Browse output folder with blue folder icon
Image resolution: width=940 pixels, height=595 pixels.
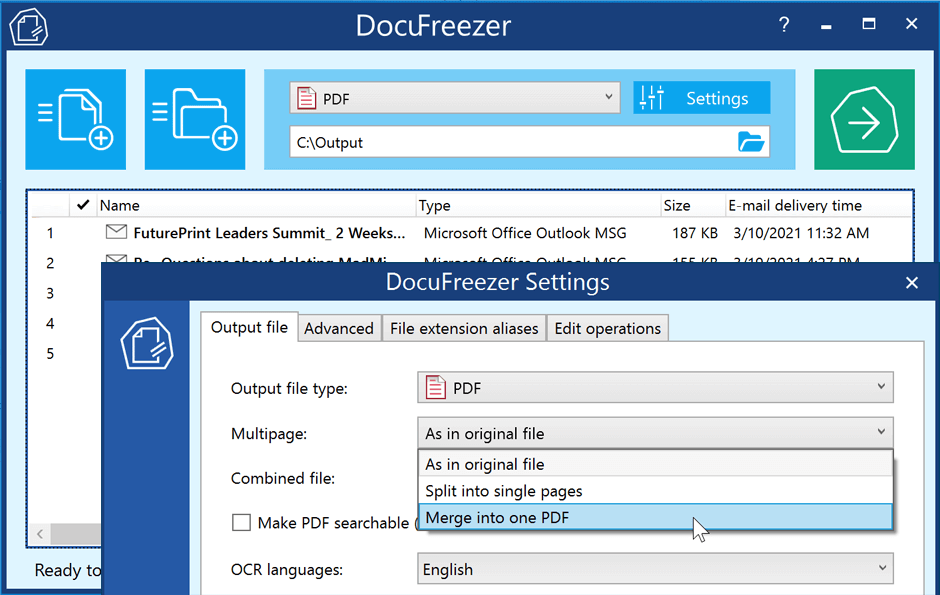[x=751, y=142]
